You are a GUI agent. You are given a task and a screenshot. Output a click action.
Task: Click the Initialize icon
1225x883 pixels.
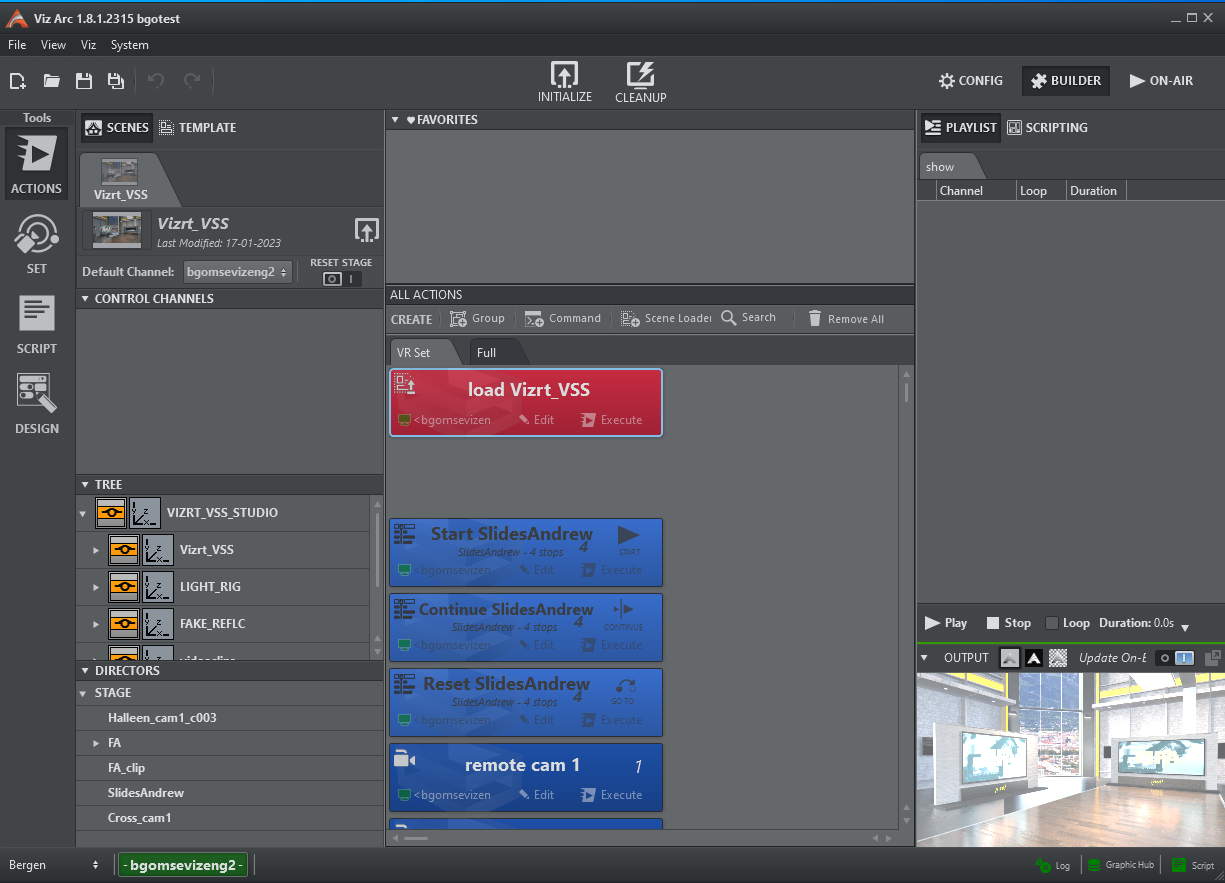[564, 75]
